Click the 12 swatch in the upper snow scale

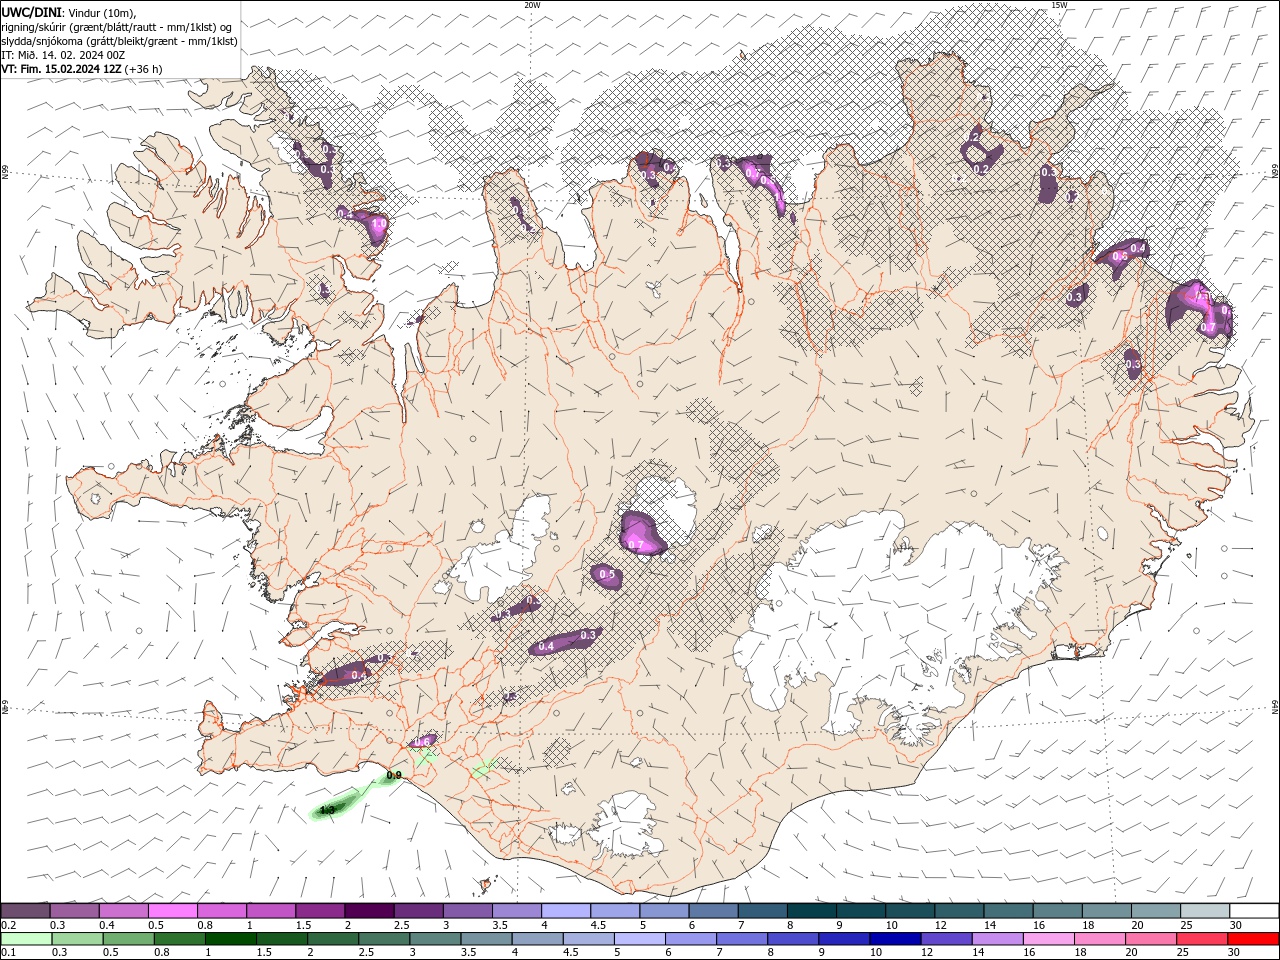pyautogui.click(x=958, y=910)
